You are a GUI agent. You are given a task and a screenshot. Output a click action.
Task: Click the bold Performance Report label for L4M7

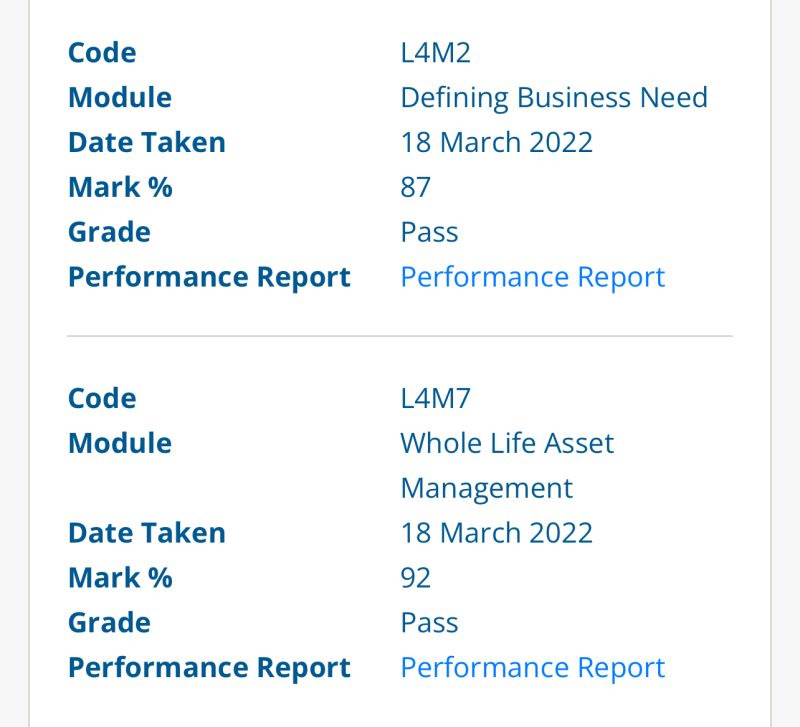(x=209, y=667)
